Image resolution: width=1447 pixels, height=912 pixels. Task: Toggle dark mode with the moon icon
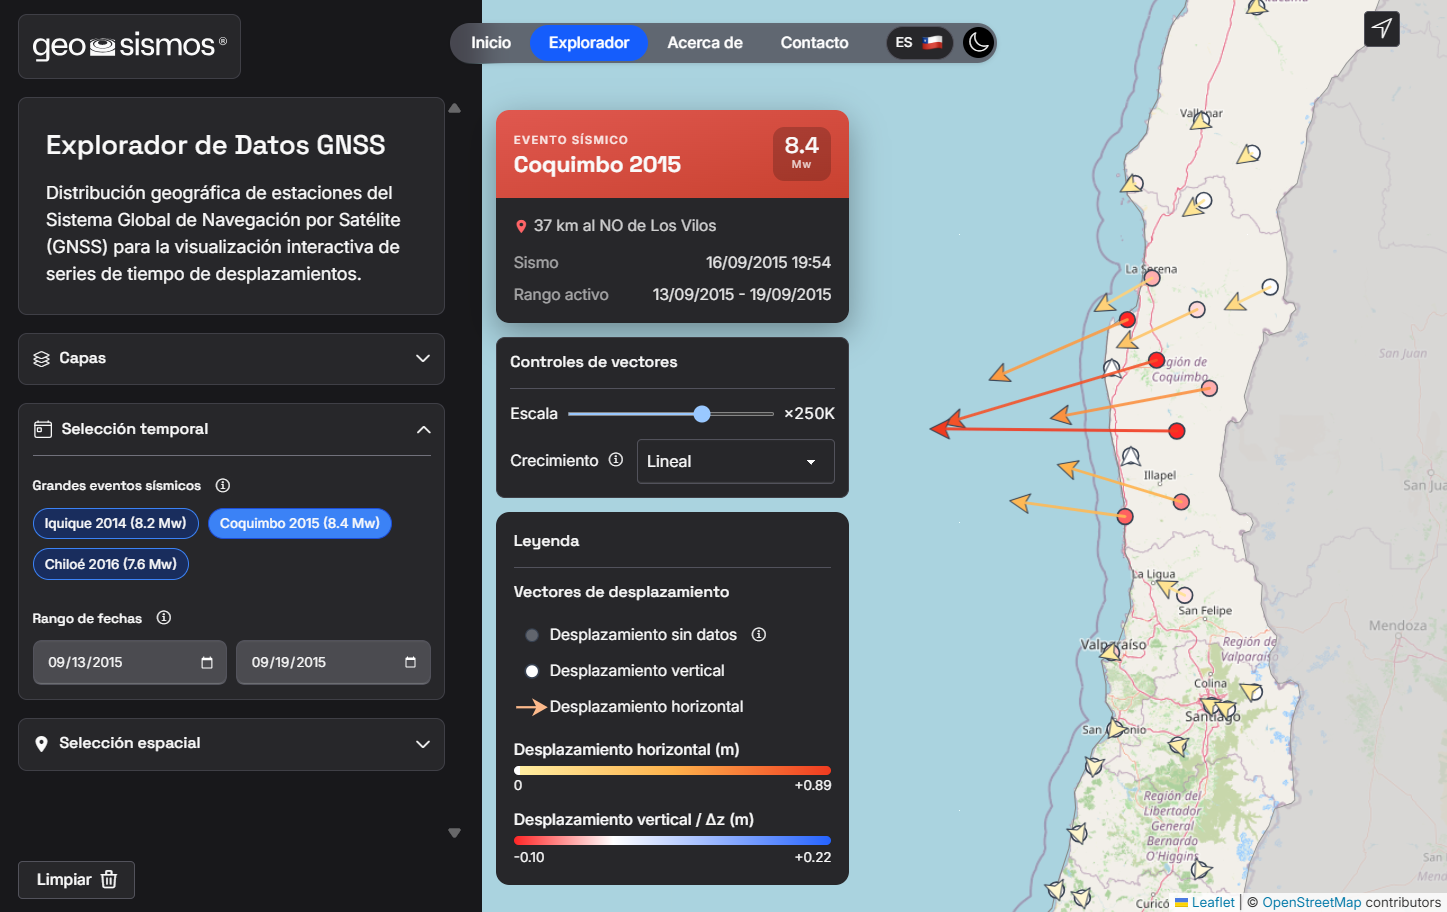pyautogui.click(x=978, y=43)
